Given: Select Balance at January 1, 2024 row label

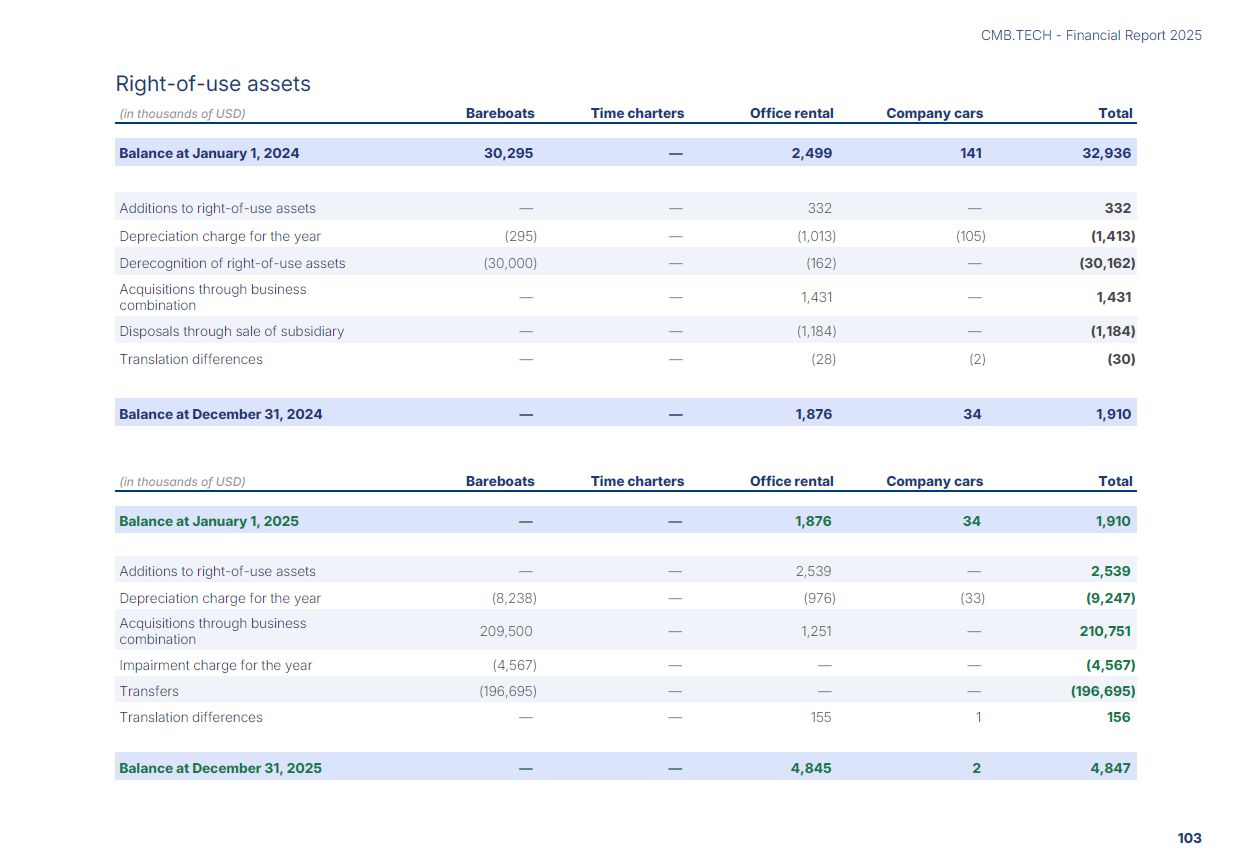Looking at the screenshot, I should (x=209, y=153).
